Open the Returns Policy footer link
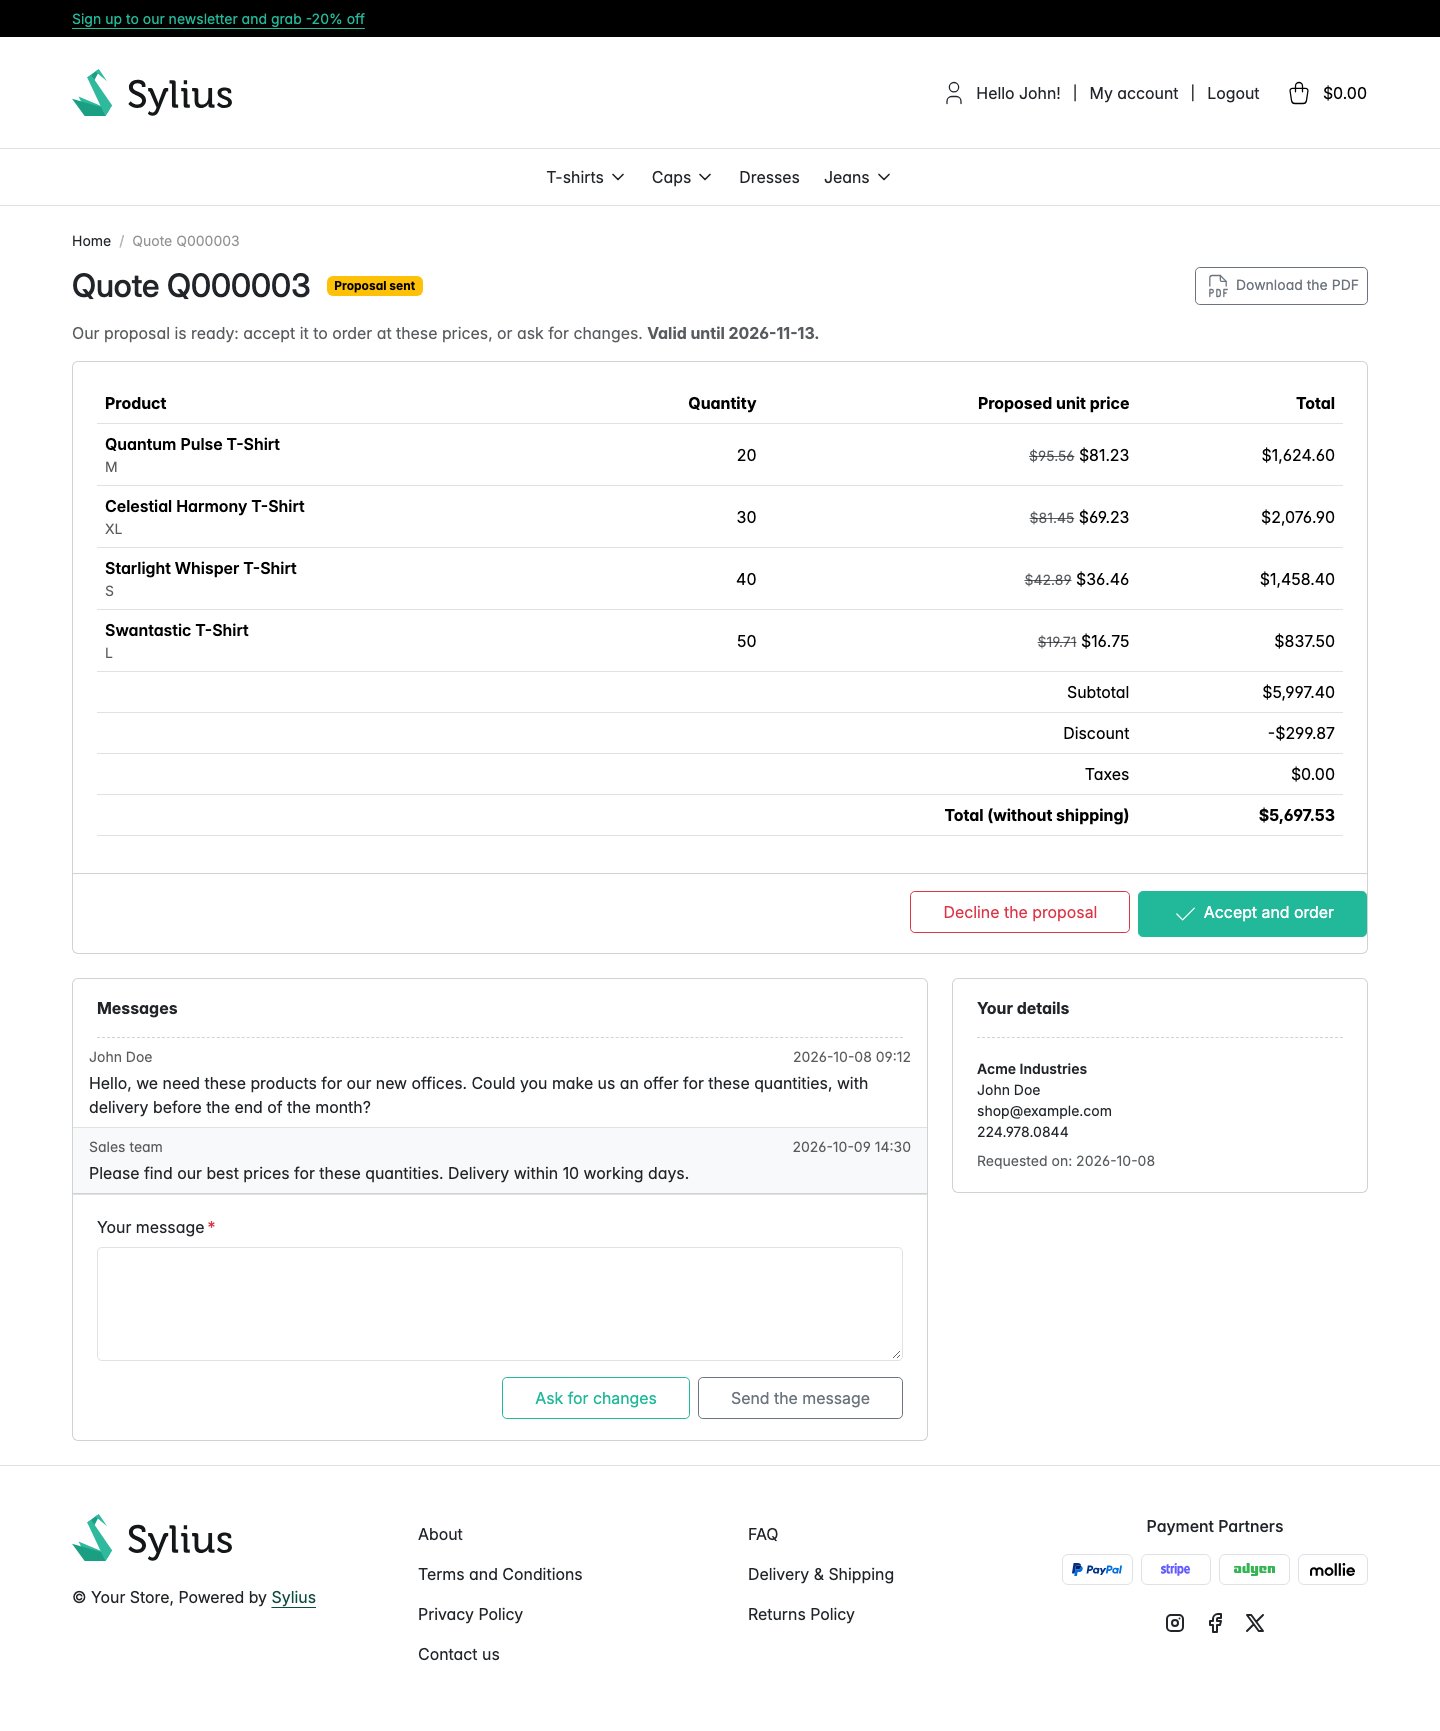The width and height of the screenshot is (1440, 1731). coord(801,1614)
